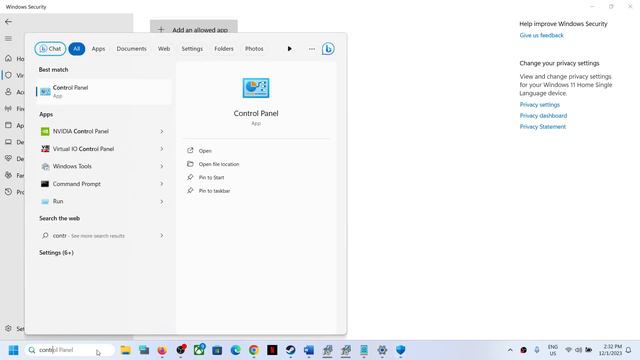Open Settings gear from taskbar
640x360 pixels.
pos(382,350)
